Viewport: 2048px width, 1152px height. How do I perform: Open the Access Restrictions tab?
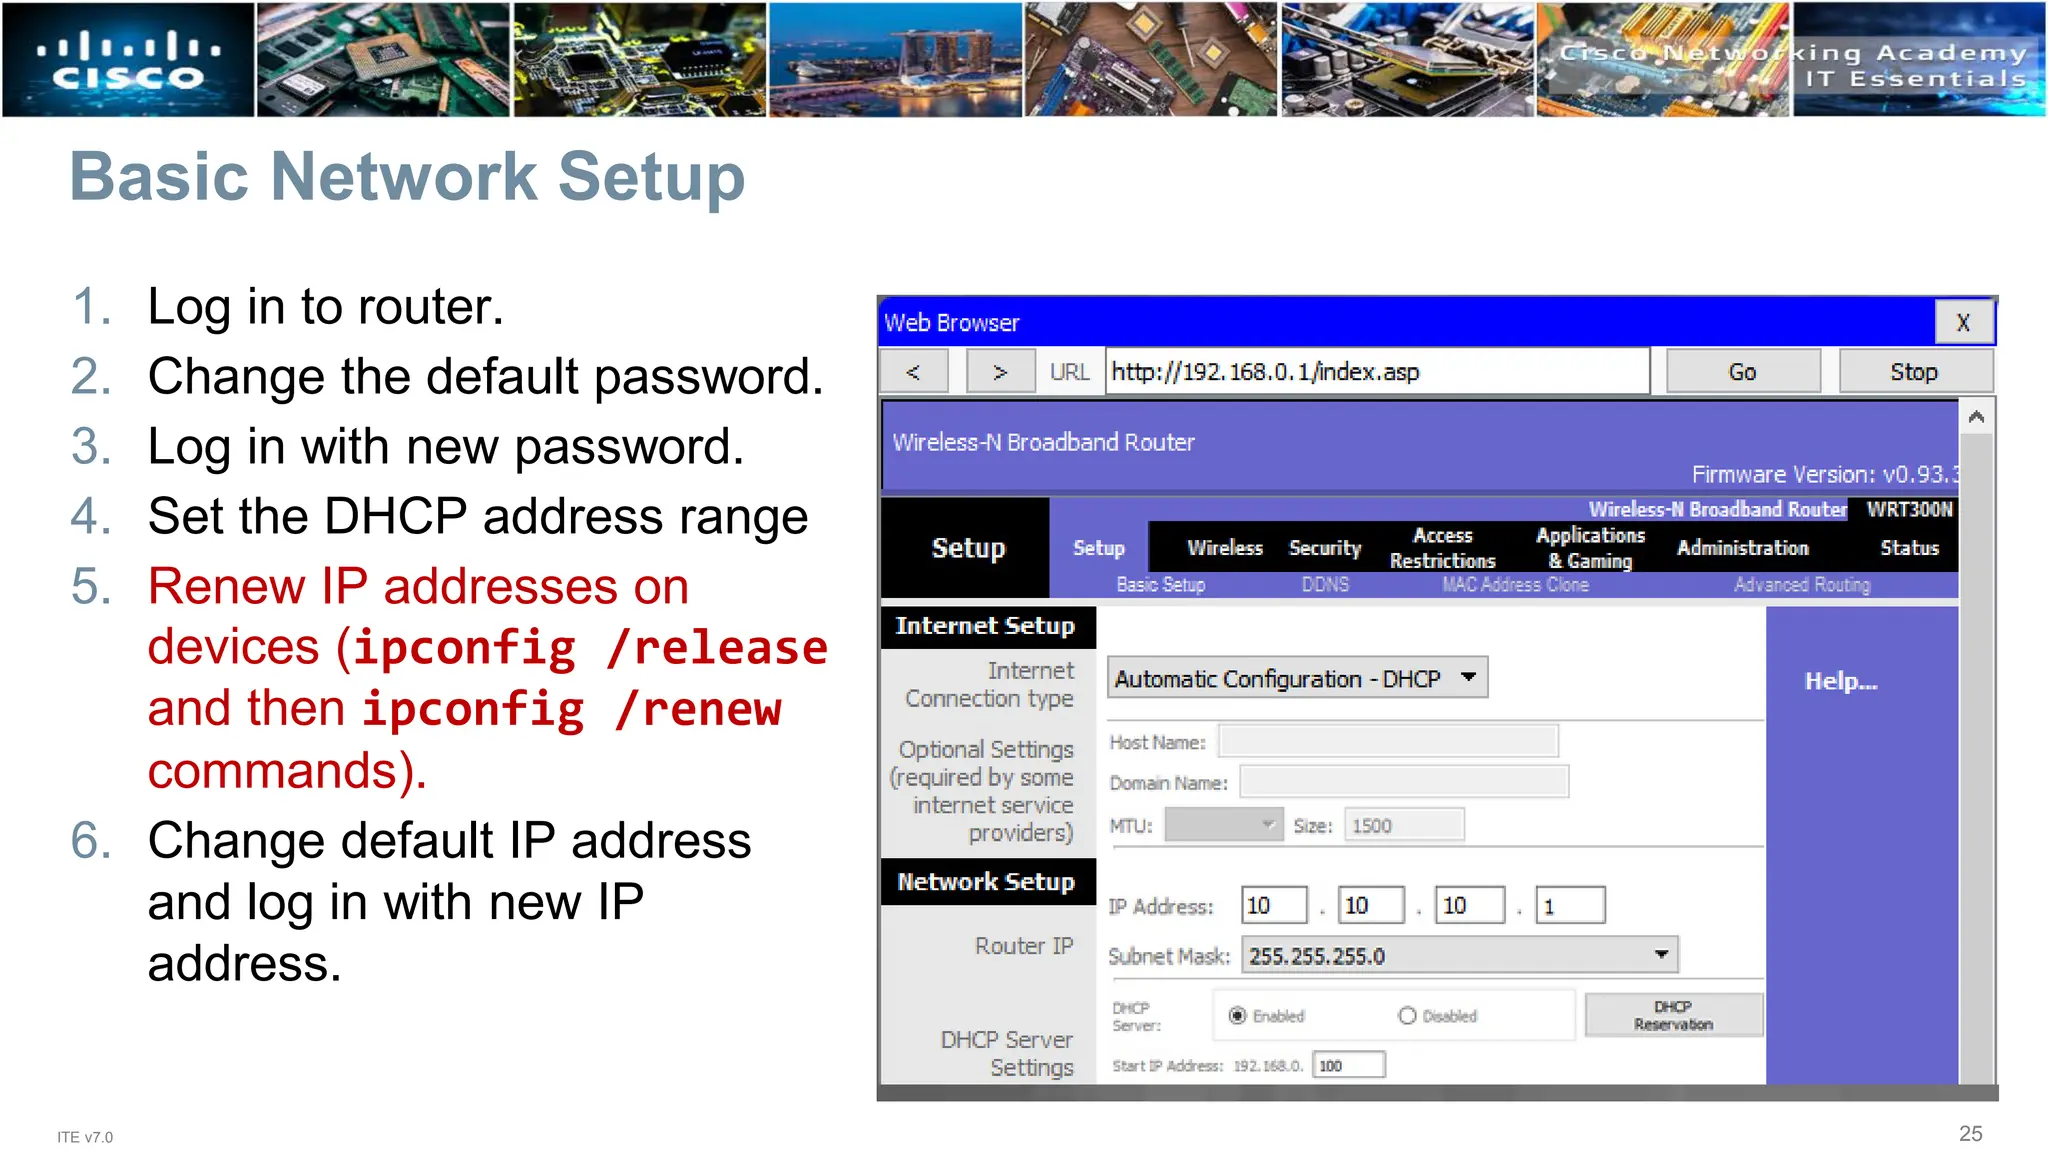click(1442, 548)
